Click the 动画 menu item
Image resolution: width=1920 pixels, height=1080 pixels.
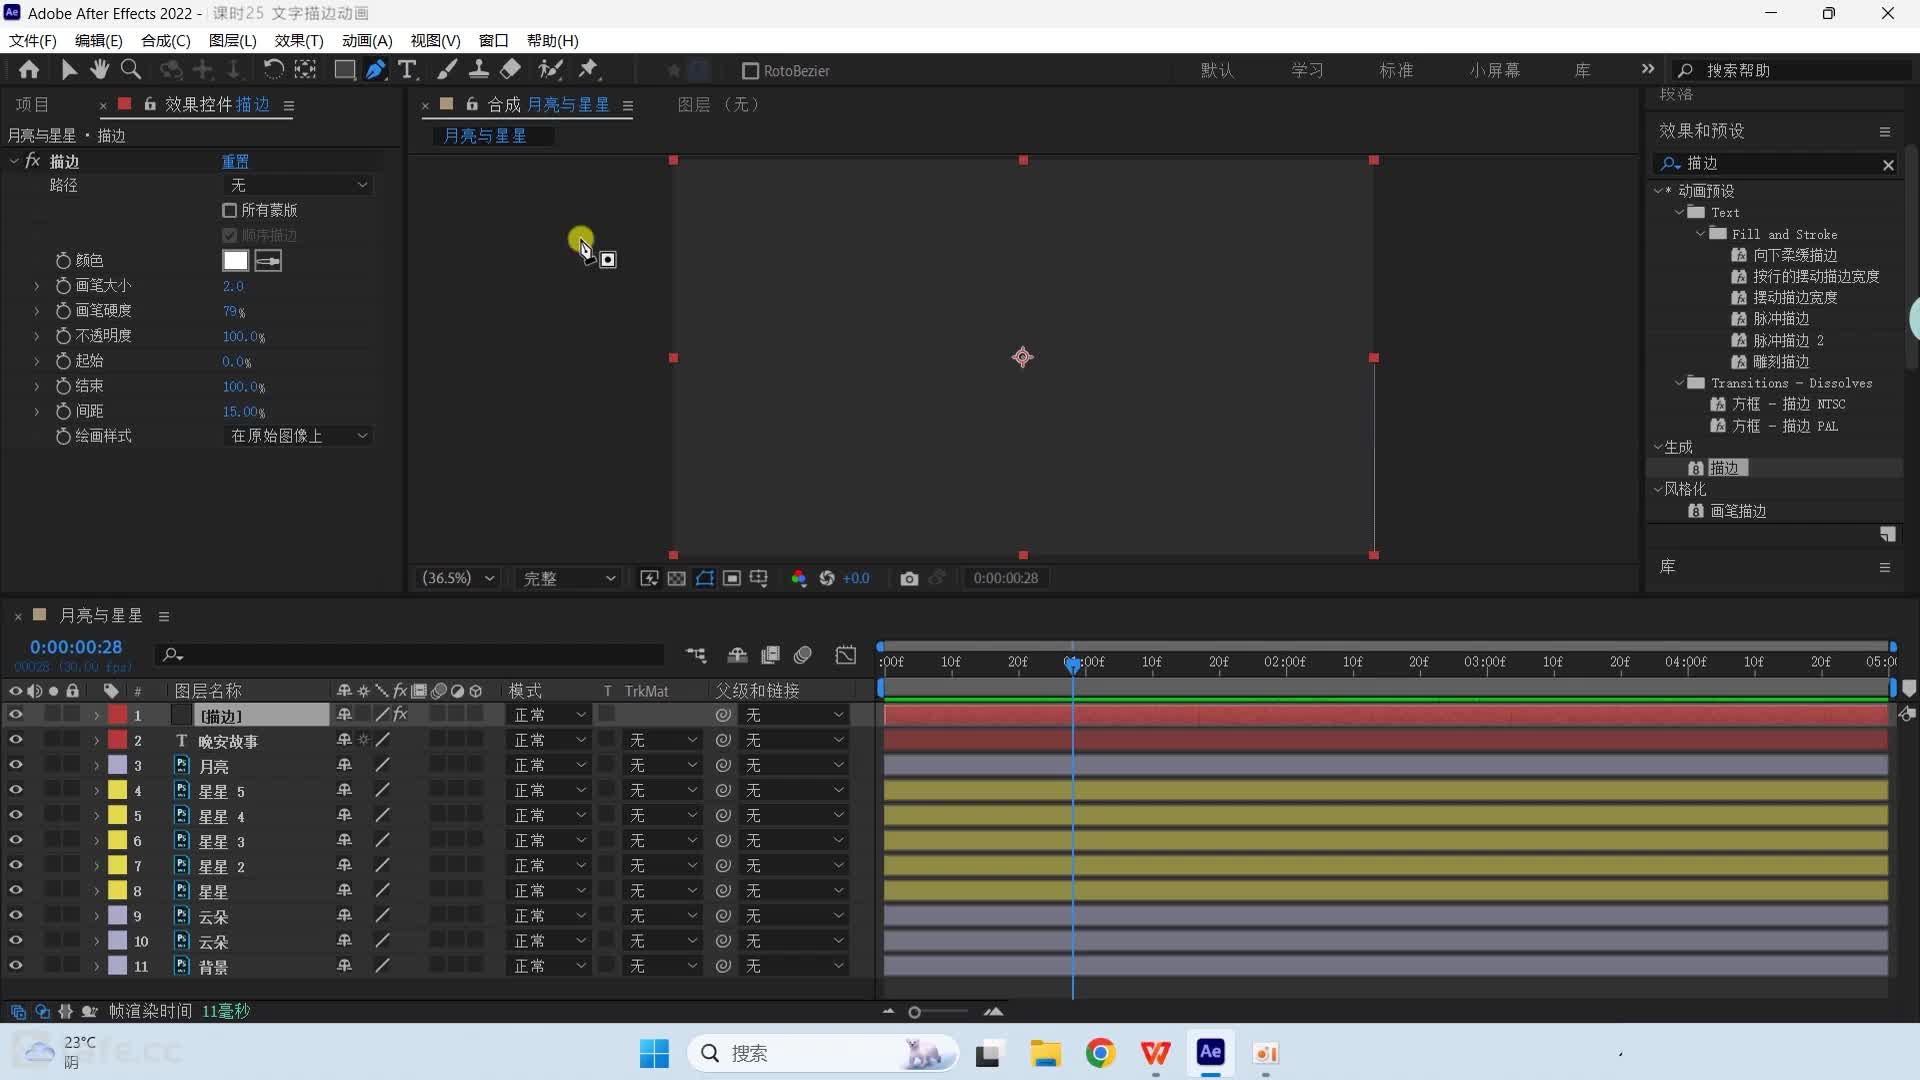tap(367, 41)
